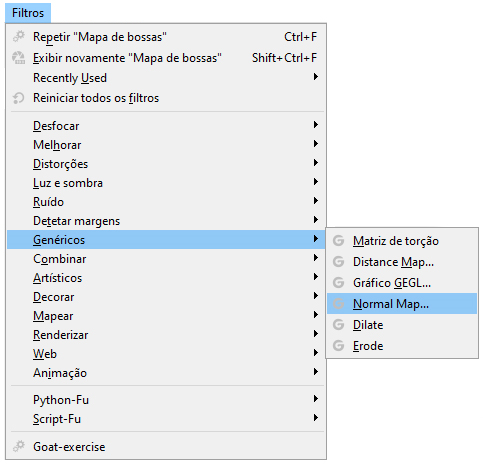This screenshot has height=469, width=487.
Task: Click the G icon beside Gráfico GEGL
Action: (338, 283)
